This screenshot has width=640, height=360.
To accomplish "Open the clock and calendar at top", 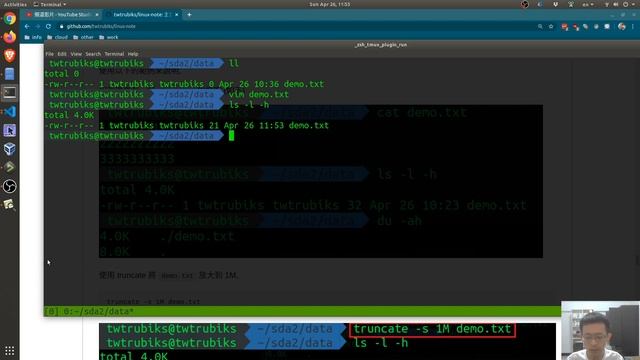I will coord(329,4).
